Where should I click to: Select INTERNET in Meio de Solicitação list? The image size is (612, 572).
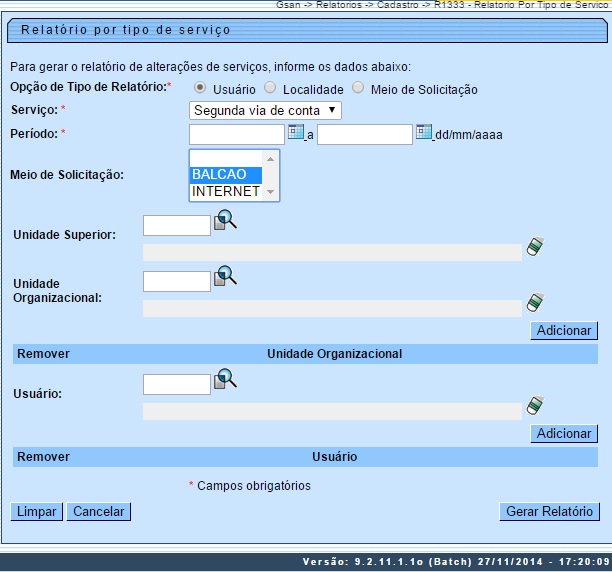click(225, 191)
